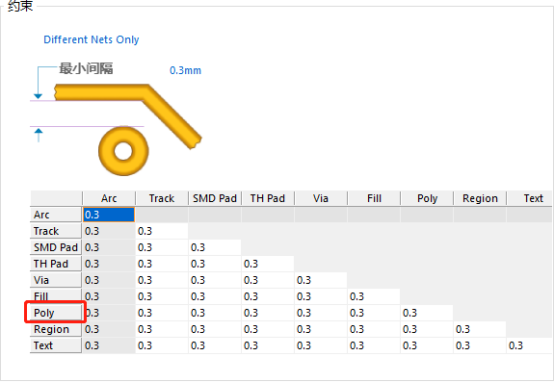Click the Different Nets Only link
554x383 pixels.
[x=91, y=40]
